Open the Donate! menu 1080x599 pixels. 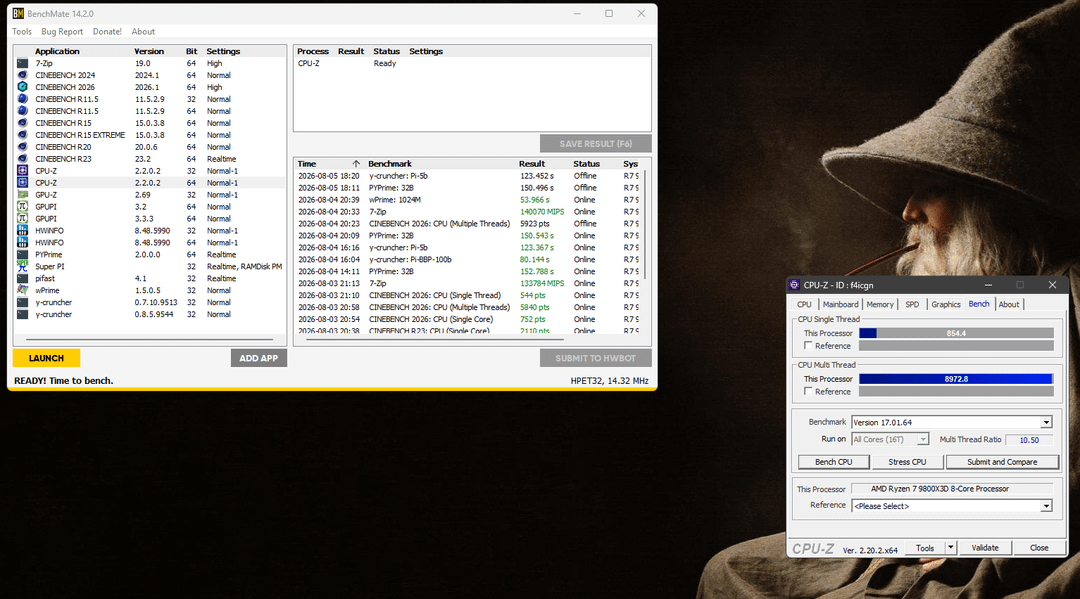[x=107, y=32]
